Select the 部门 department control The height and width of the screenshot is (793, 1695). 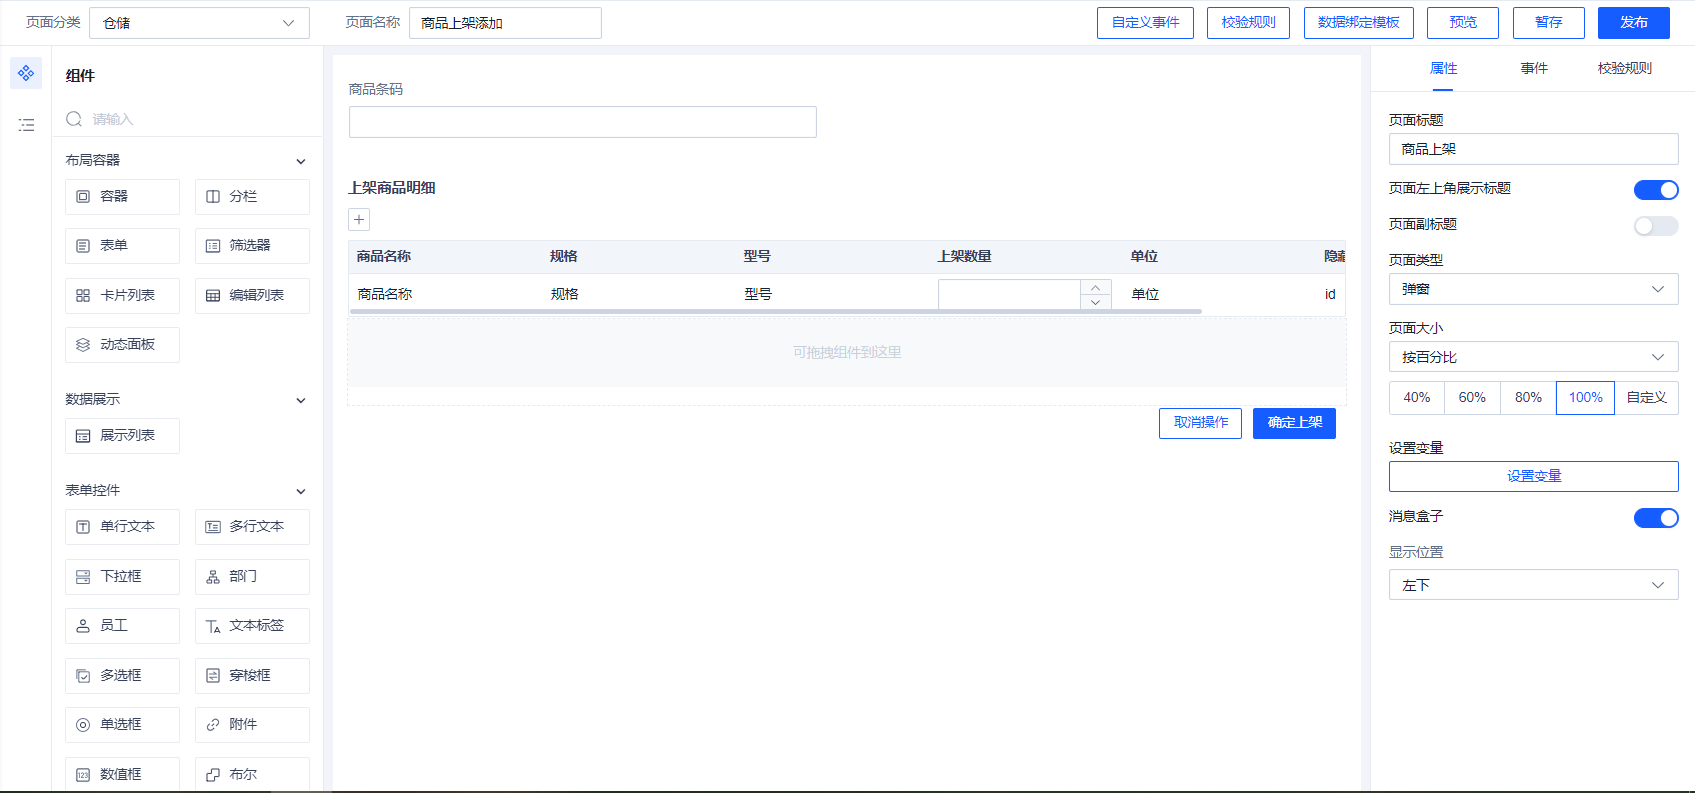[252, 577]
